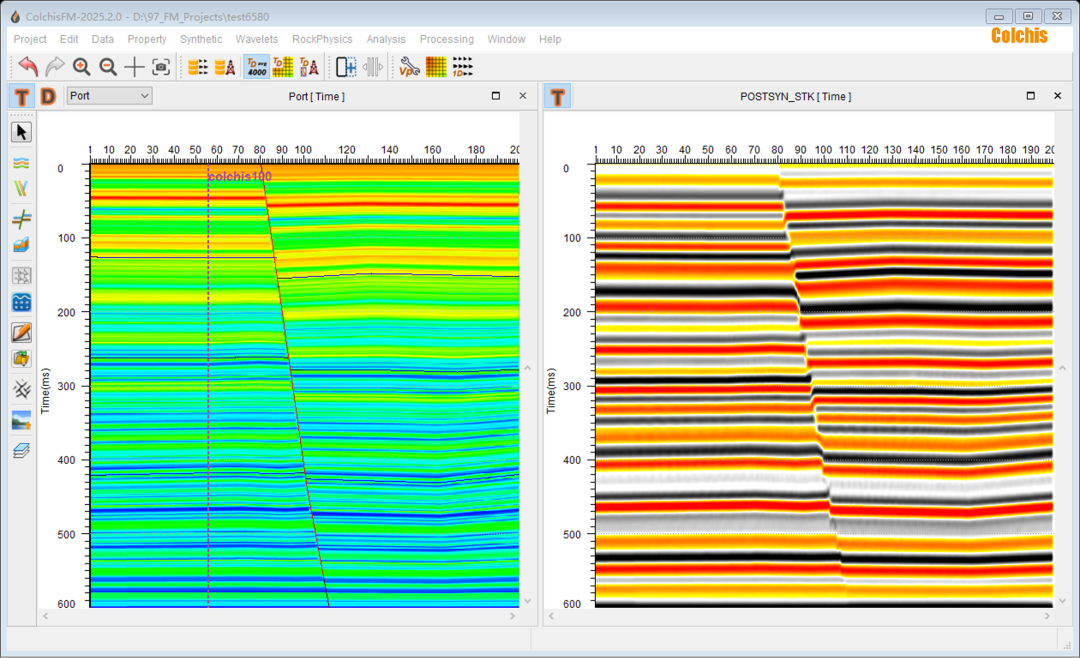This screenshot has height=658, width=1080.
Task: Click the zoom in magnifier
Action: pyautogui.click(x=81, y=67)
